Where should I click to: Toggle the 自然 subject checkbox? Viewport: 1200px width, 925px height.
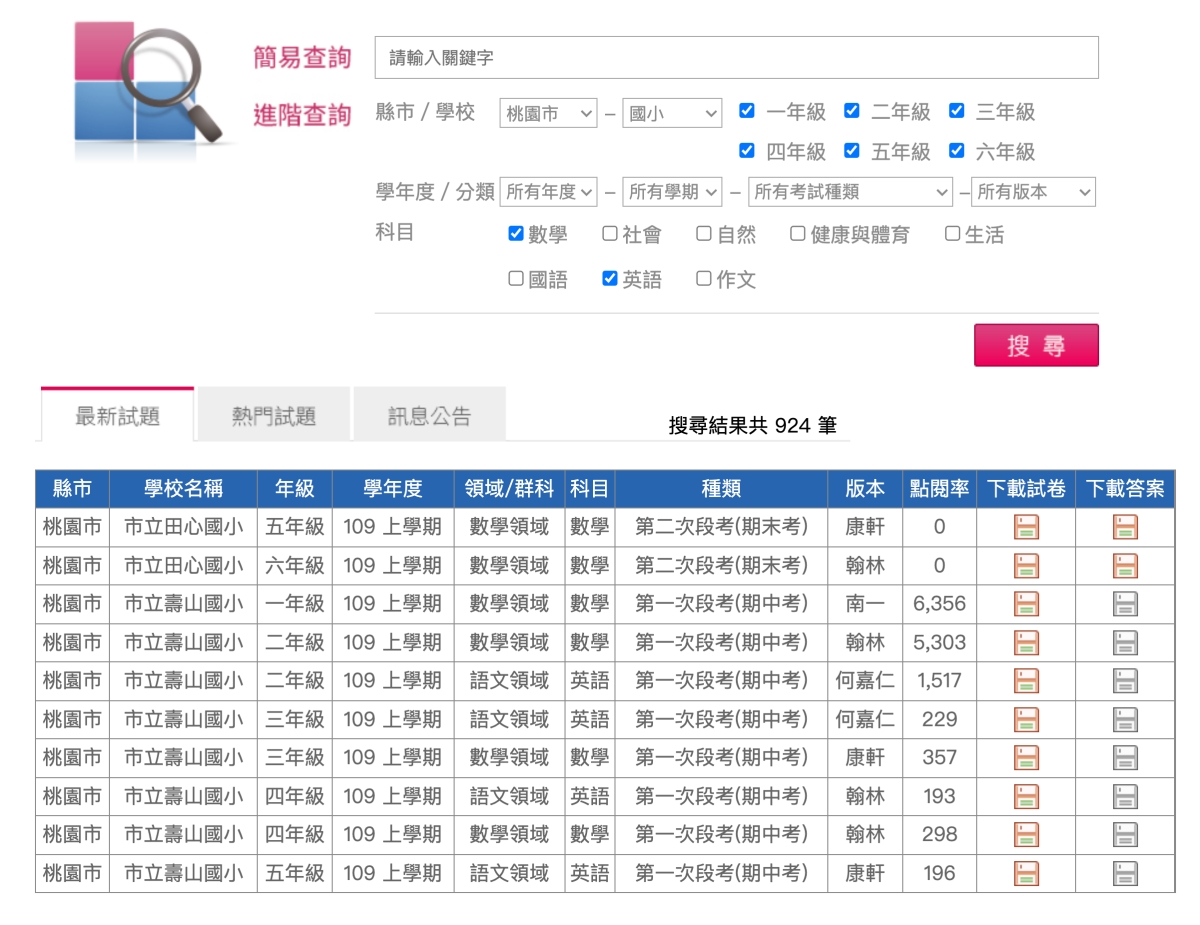[x=704, y=234]
